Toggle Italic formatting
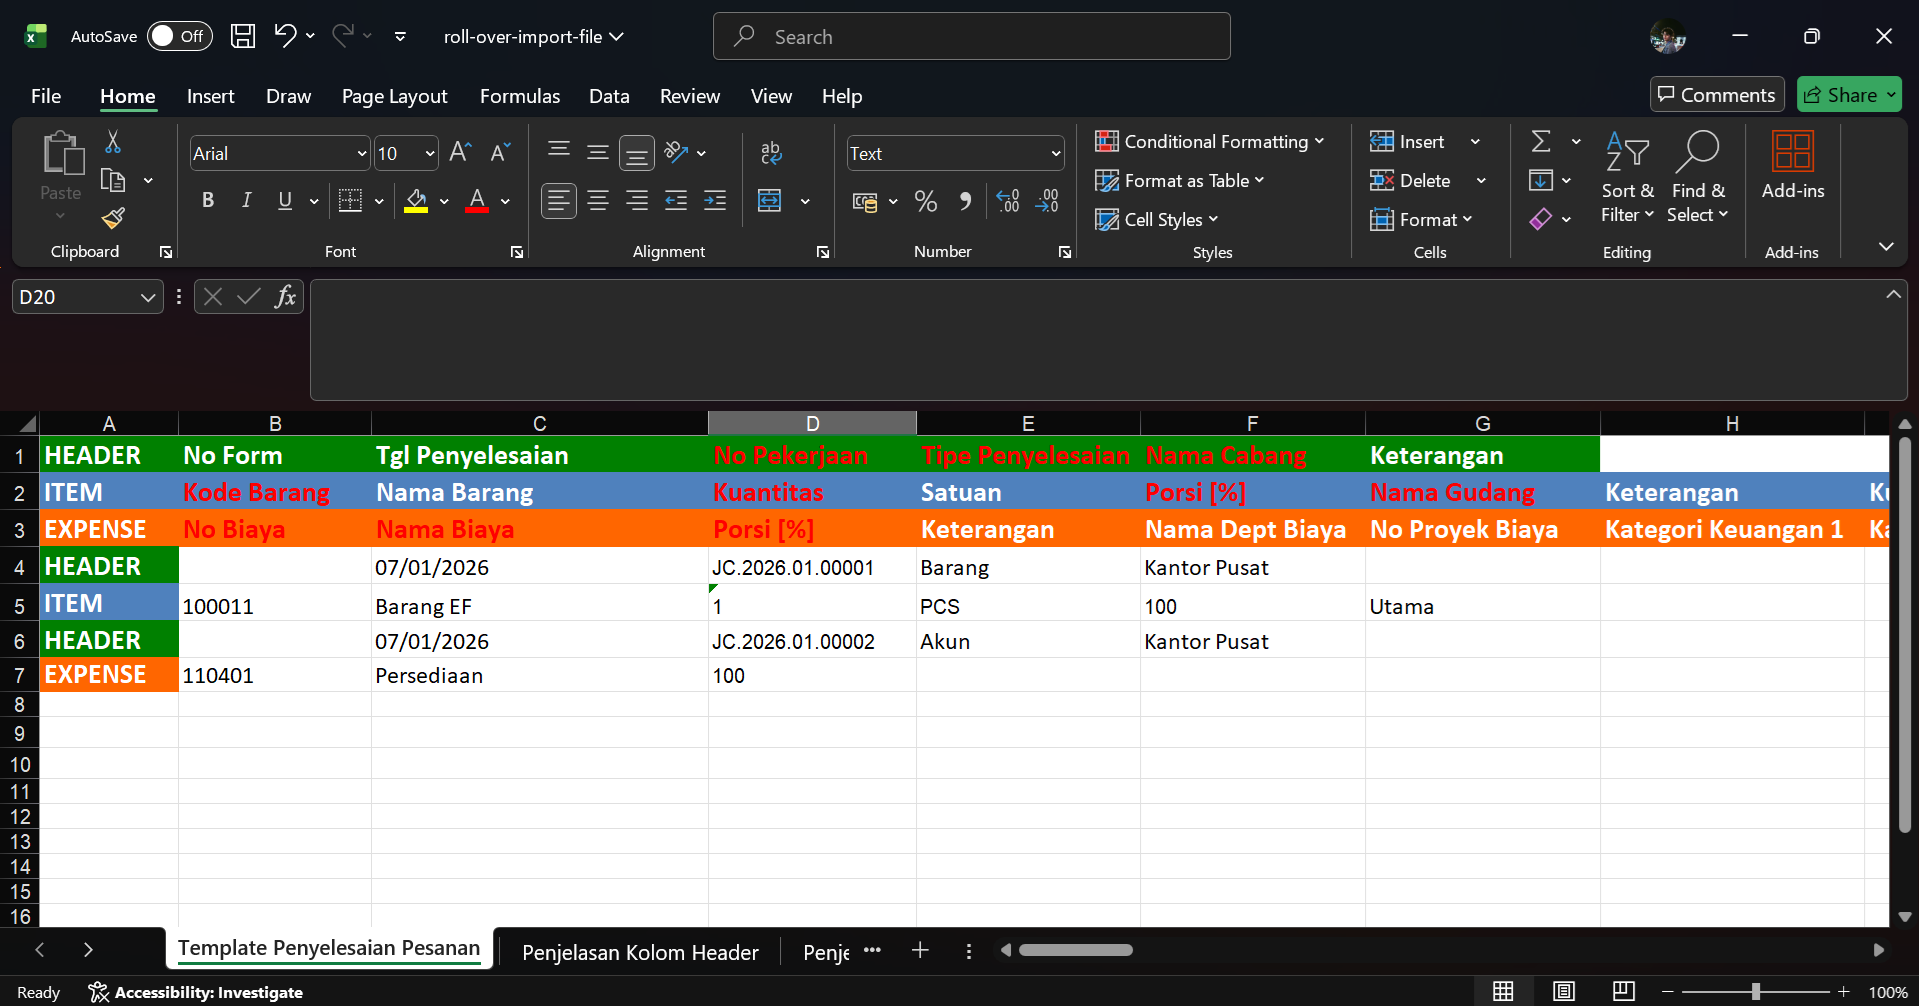This screenshot has width=1919, height=1006. (x=246, y=201)
